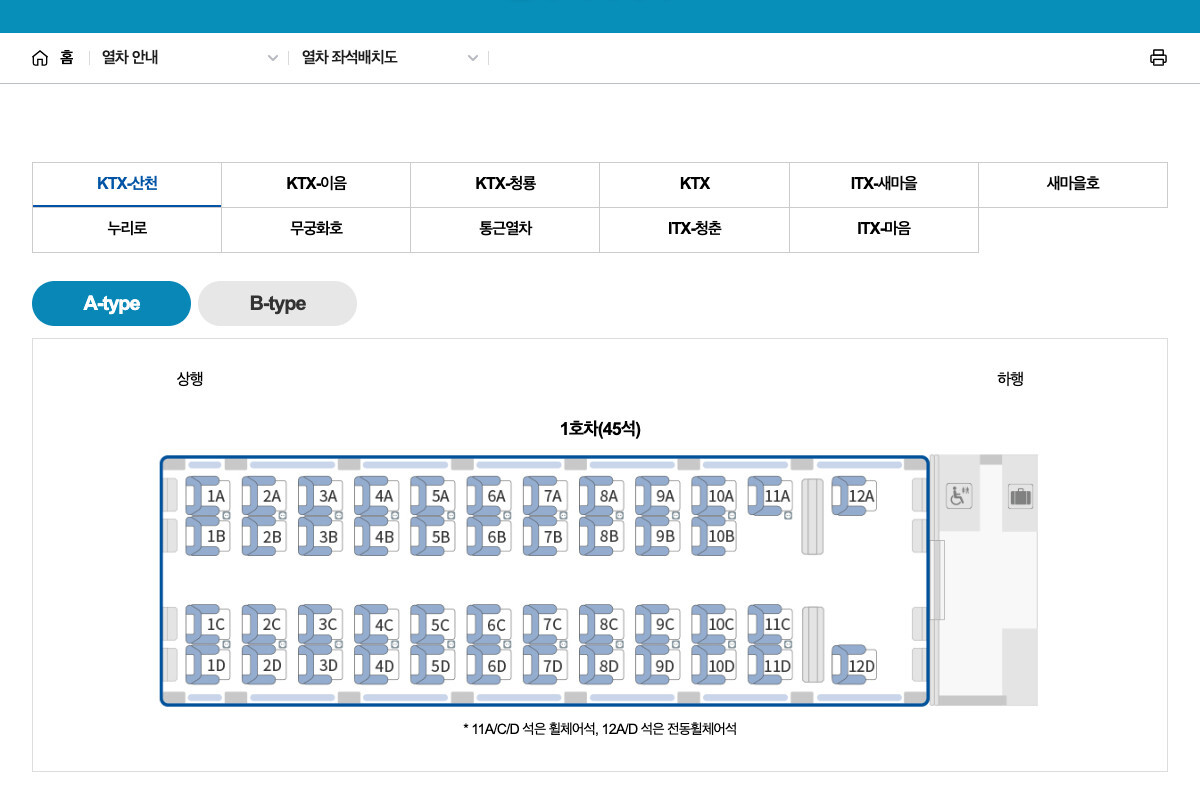Select seat 3A icon
This screenshot has height=800, width=1200.
click(x=320, y=495)
